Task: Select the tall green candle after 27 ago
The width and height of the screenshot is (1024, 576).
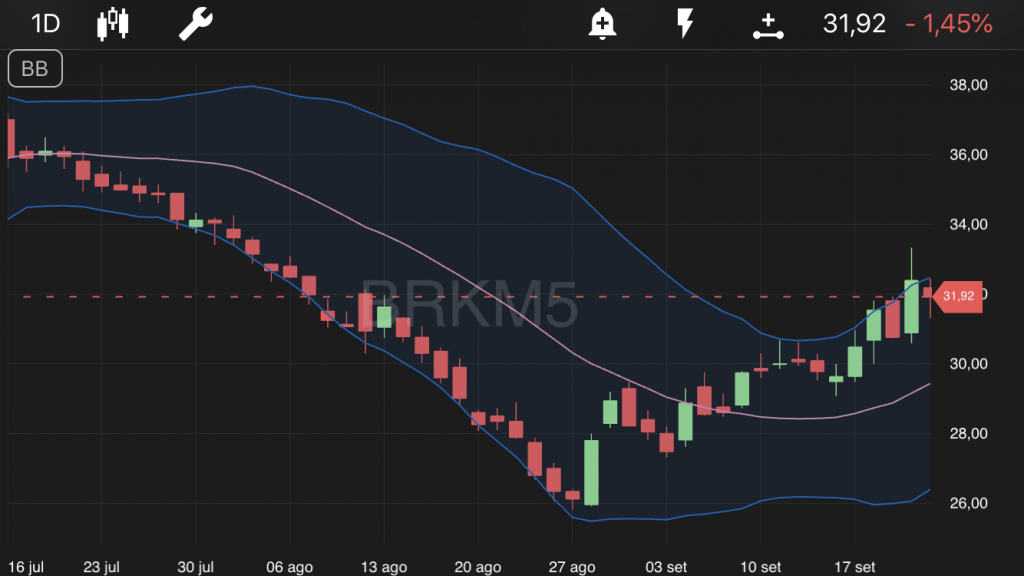Action: coord(591,472)
